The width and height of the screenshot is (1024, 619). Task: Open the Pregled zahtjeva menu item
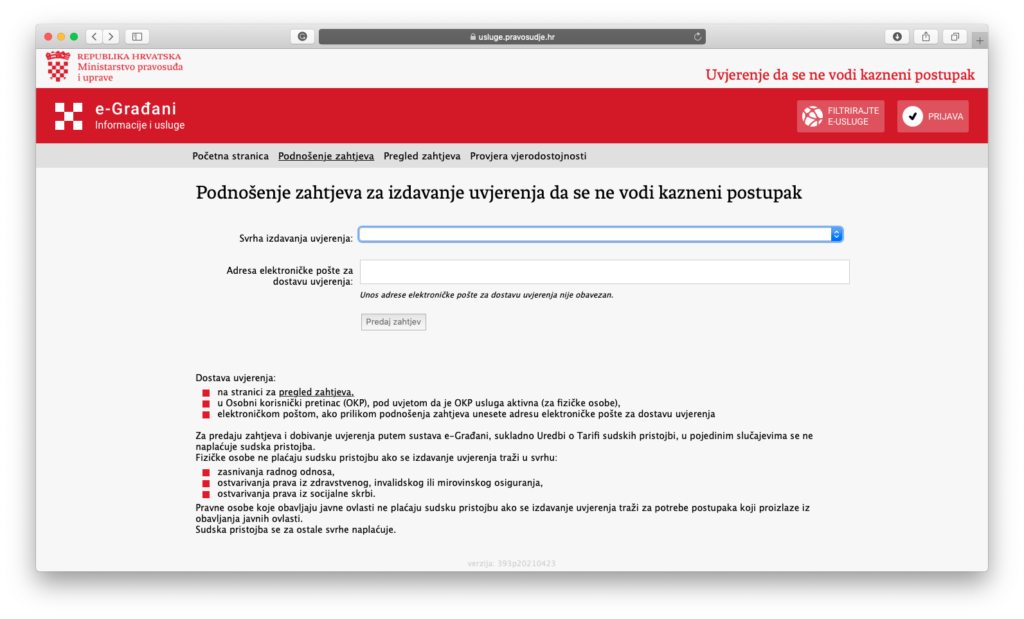pos(422,156)
